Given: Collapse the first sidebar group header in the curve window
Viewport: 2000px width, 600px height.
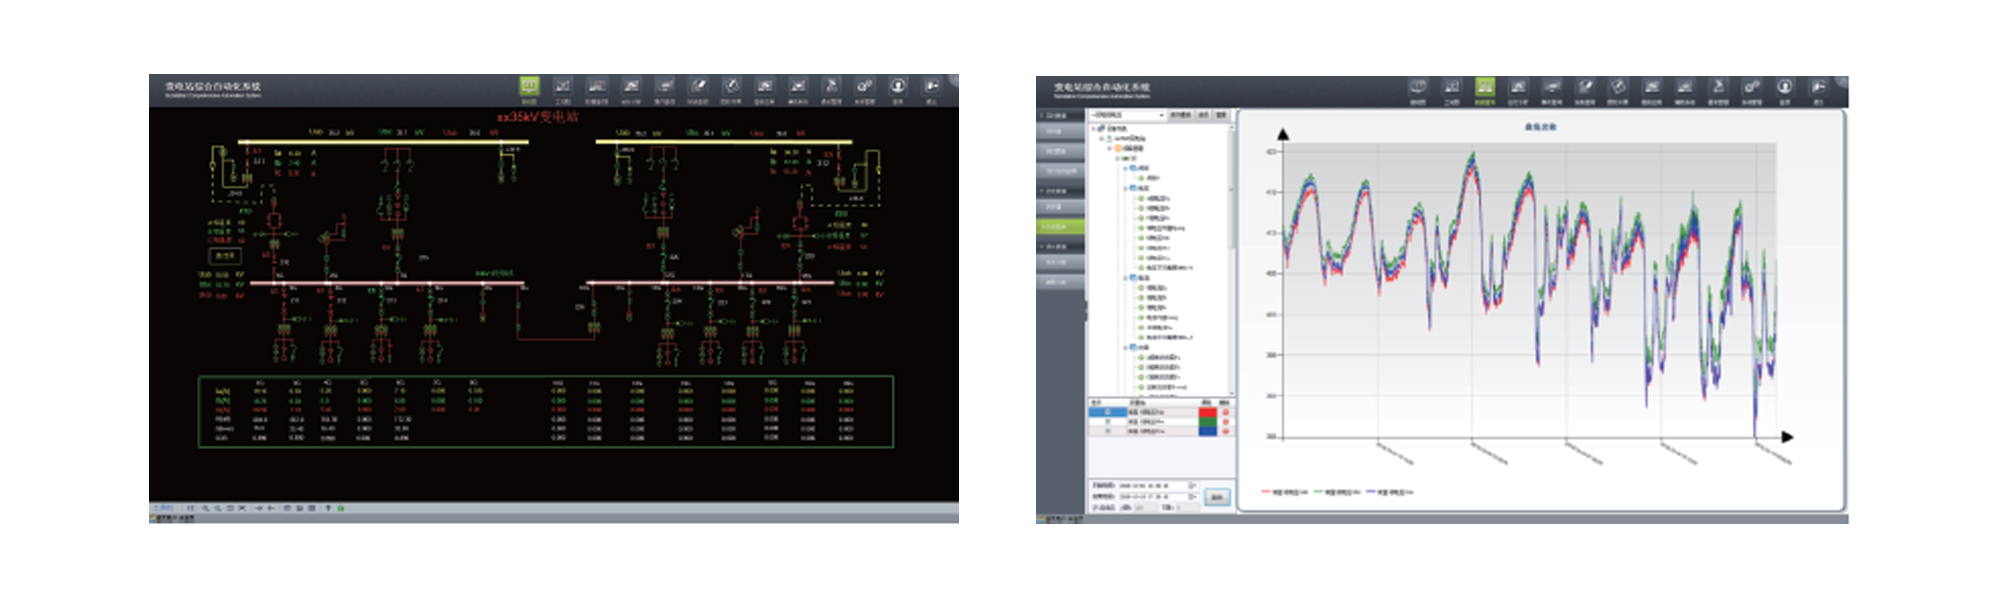Looking at the screenshot, I should point(1060,116).
